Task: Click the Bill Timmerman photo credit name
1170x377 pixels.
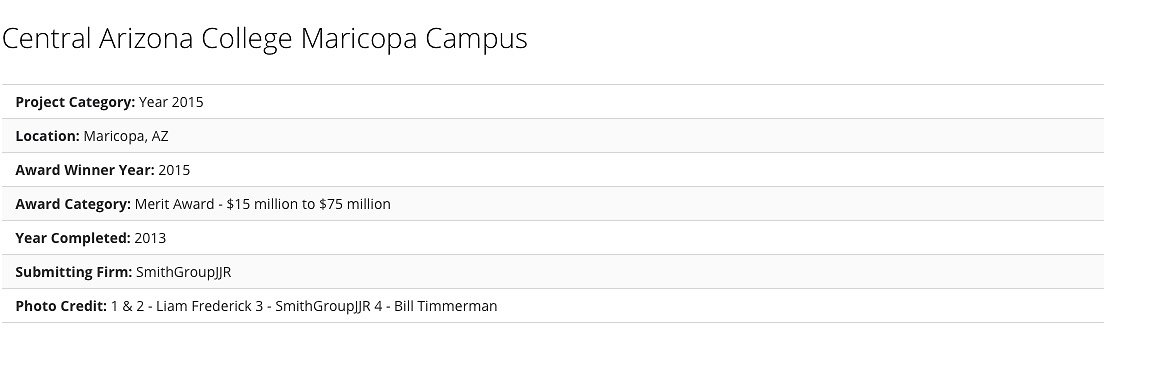Action: [445, 306]
